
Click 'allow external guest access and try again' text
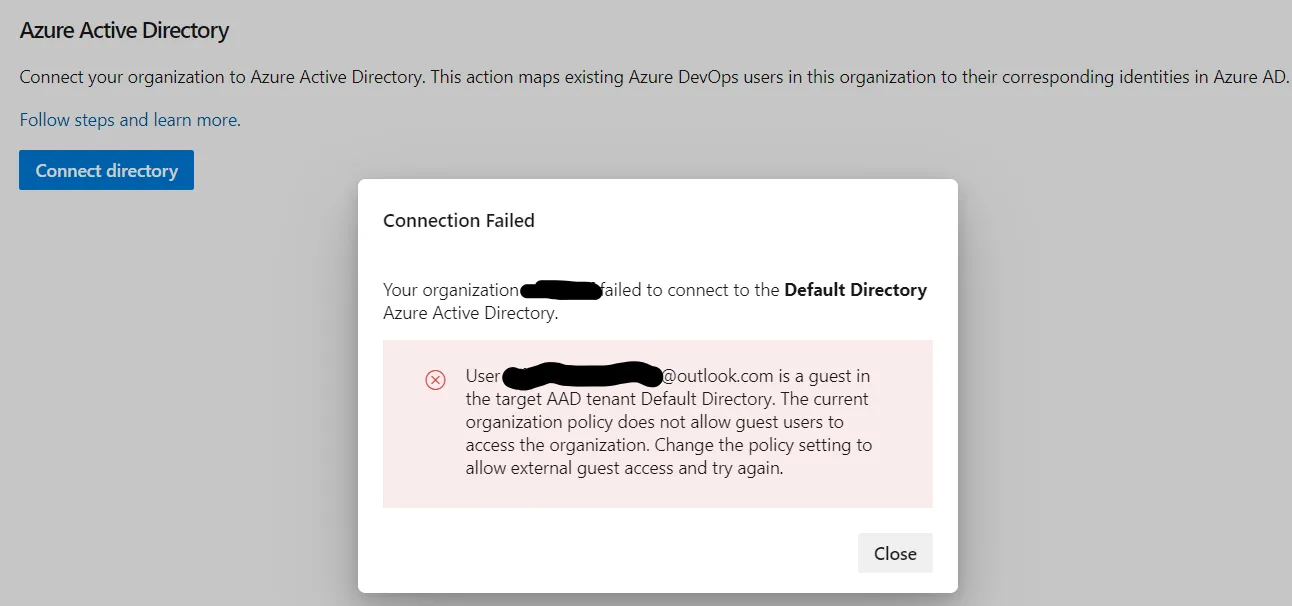pyautogui.click(x=624, y=468)
